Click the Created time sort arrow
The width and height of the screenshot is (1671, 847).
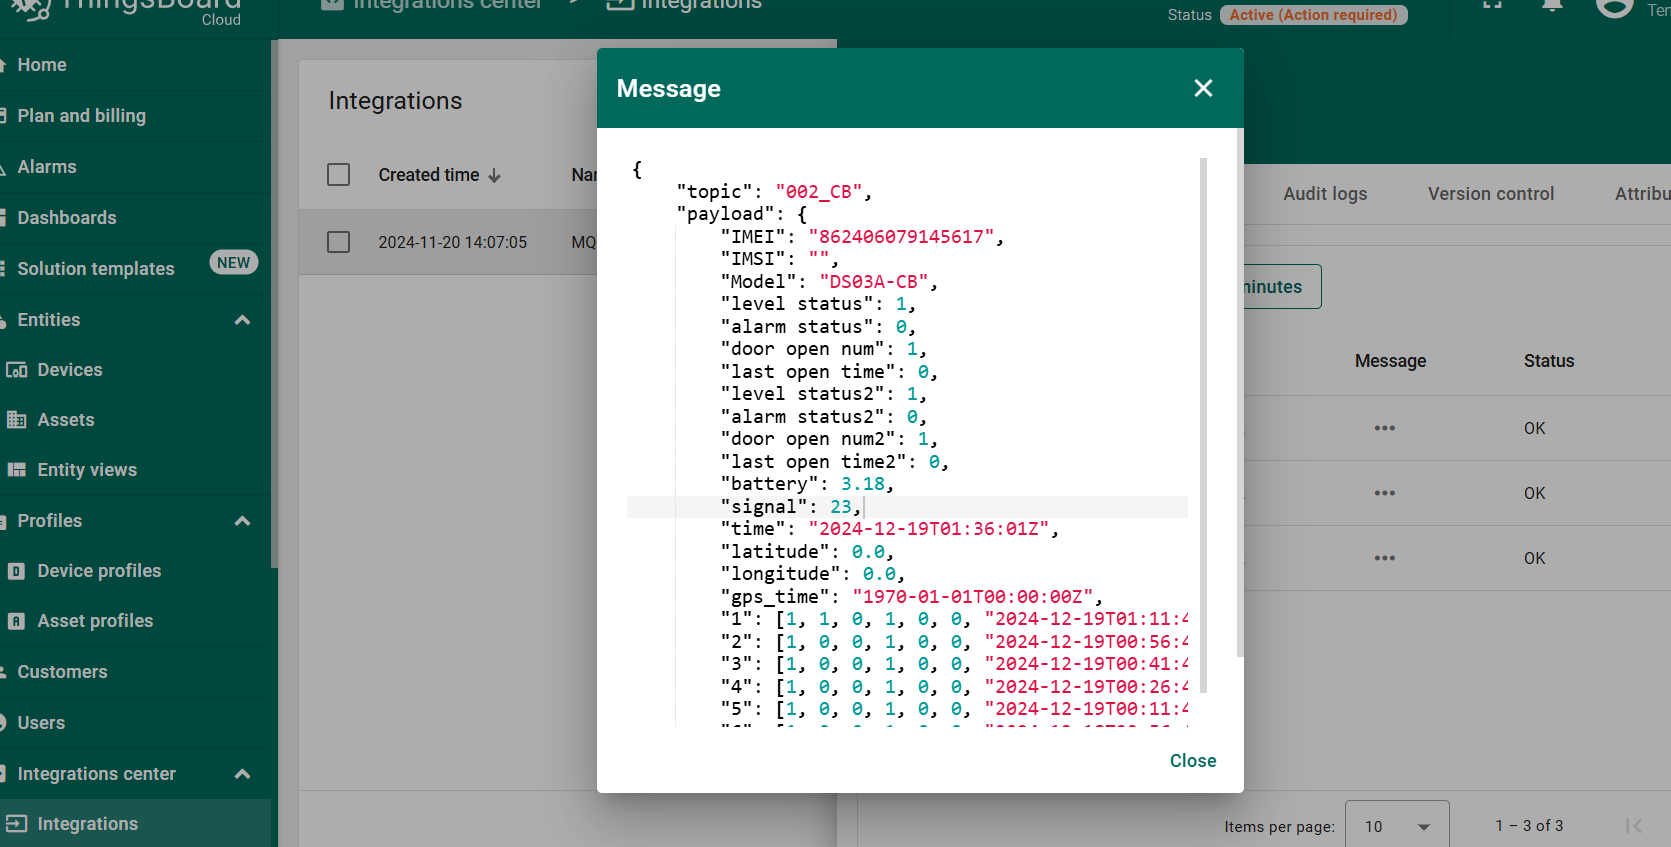point(494,176)
